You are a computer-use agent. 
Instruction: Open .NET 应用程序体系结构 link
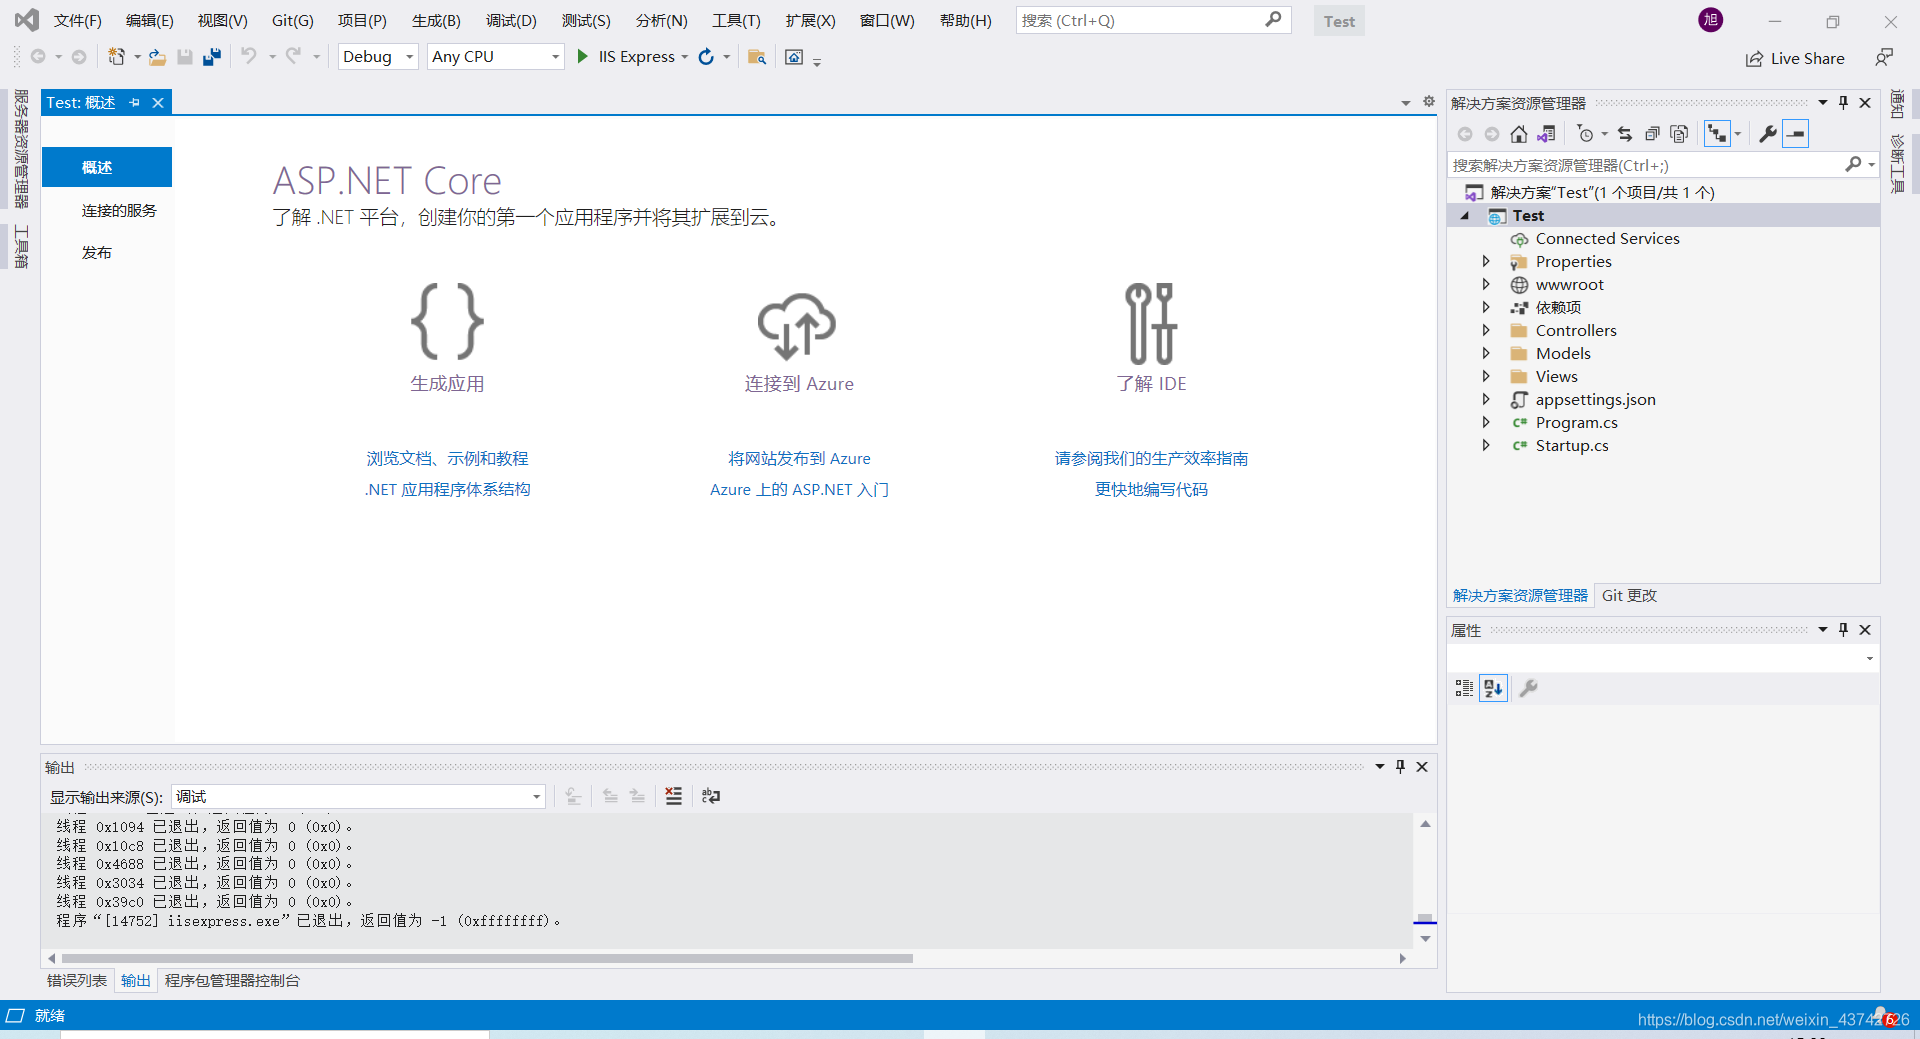click(x=447, y=489)
